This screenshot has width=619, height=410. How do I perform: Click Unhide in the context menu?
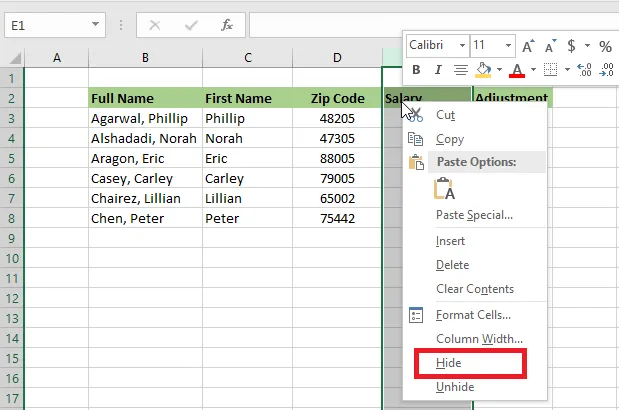pos(475,387)
